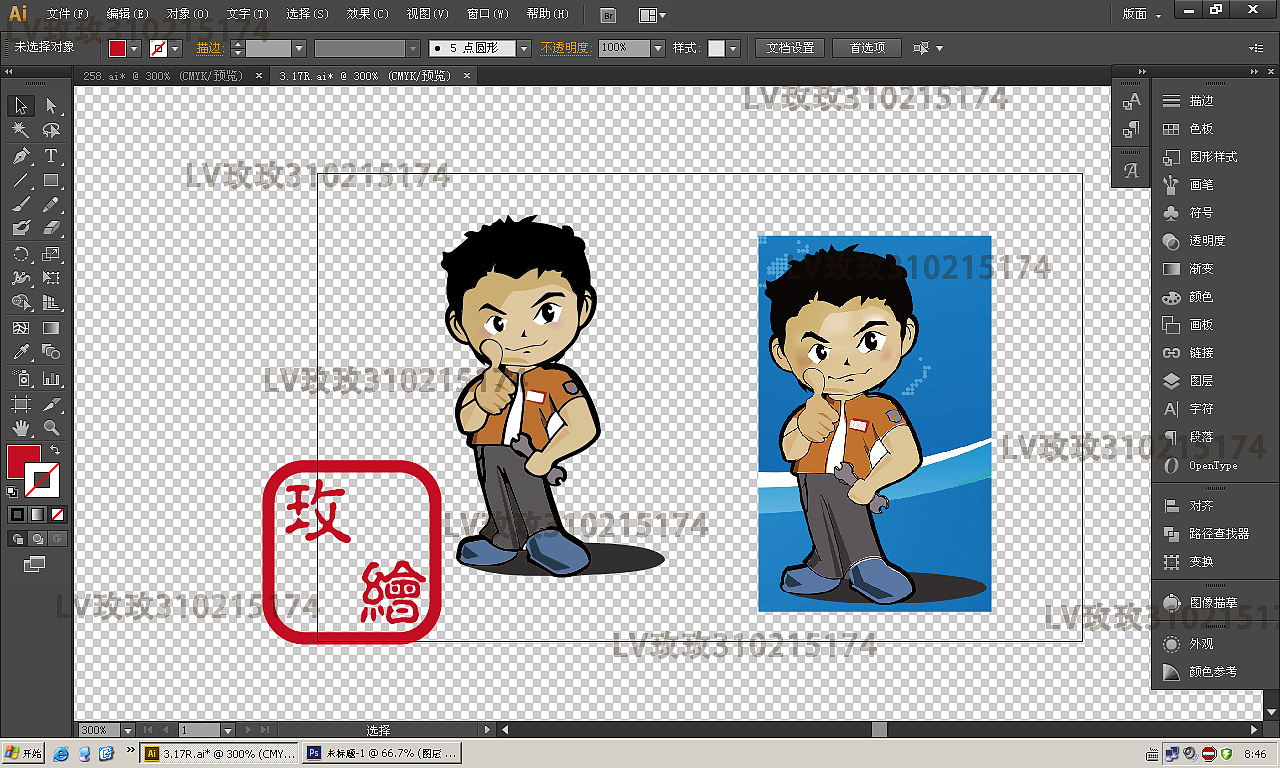Select the Width (warp) tool
Viewport: 1280px width, 768px height.
tap(21, 278)
